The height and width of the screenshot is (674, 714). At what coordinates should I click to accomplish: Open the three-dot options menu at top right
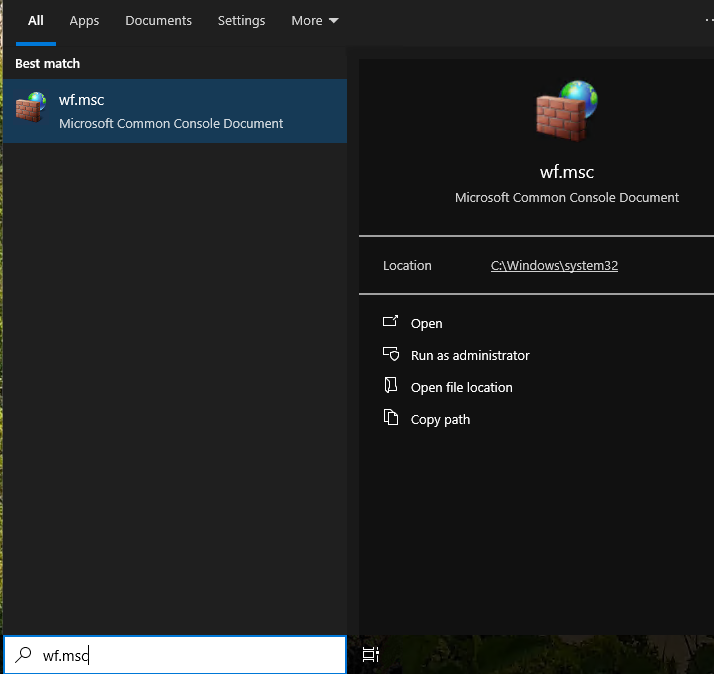pyautogui.click(x=708, y=20)
